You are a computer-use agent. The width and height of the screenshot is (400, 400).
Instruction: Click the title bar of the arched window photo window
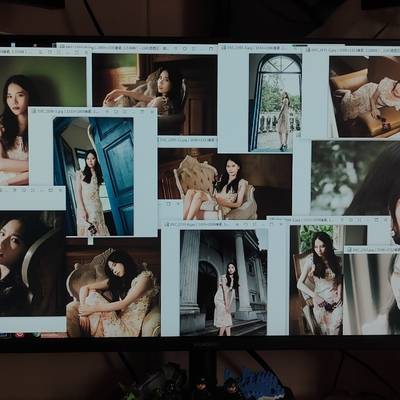tap(261, 48)
